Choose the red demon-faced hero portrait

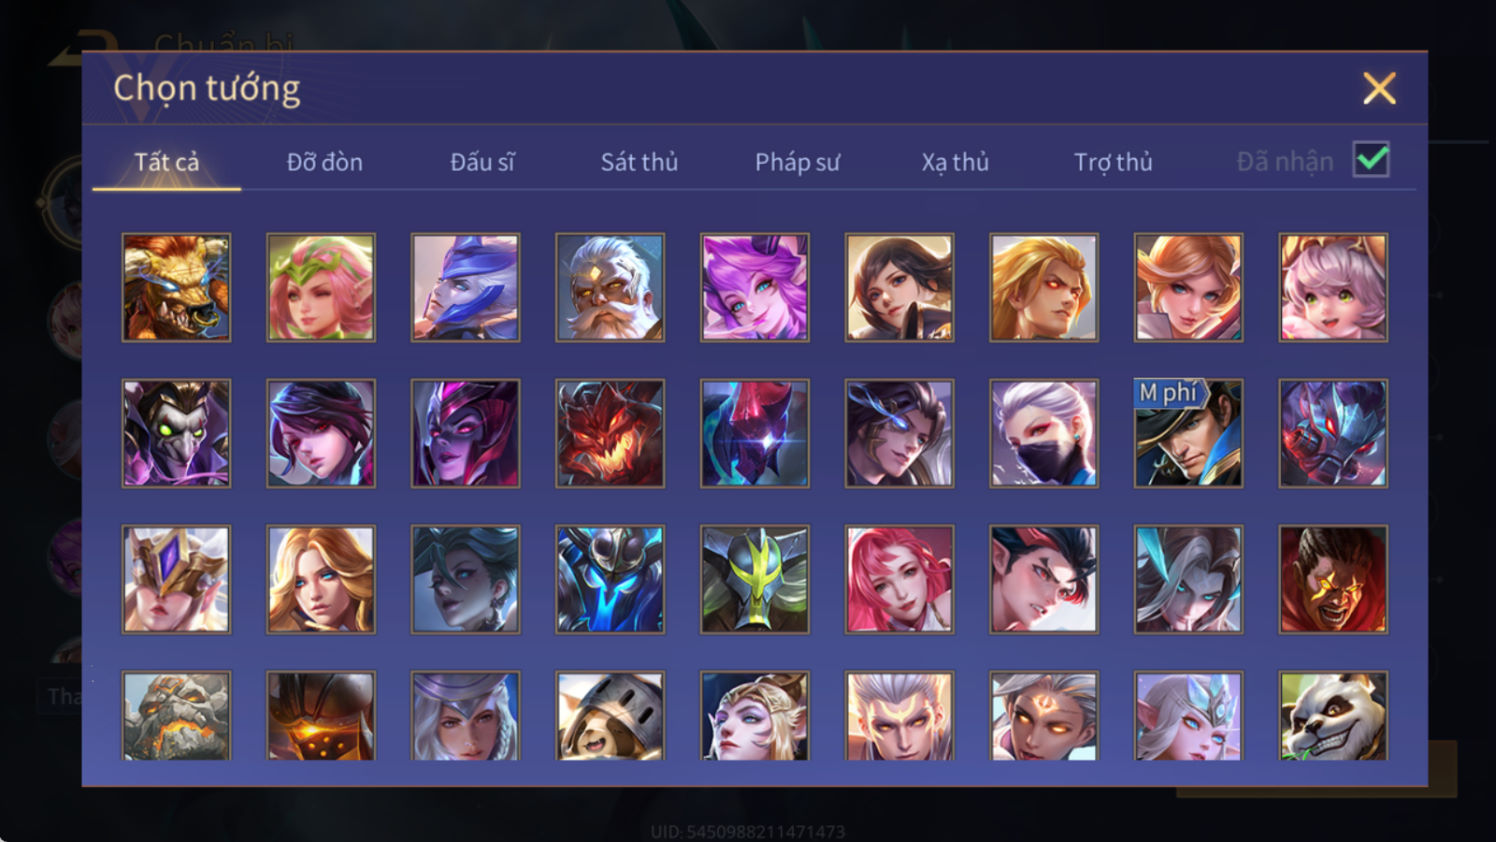[x=610, y=434]
